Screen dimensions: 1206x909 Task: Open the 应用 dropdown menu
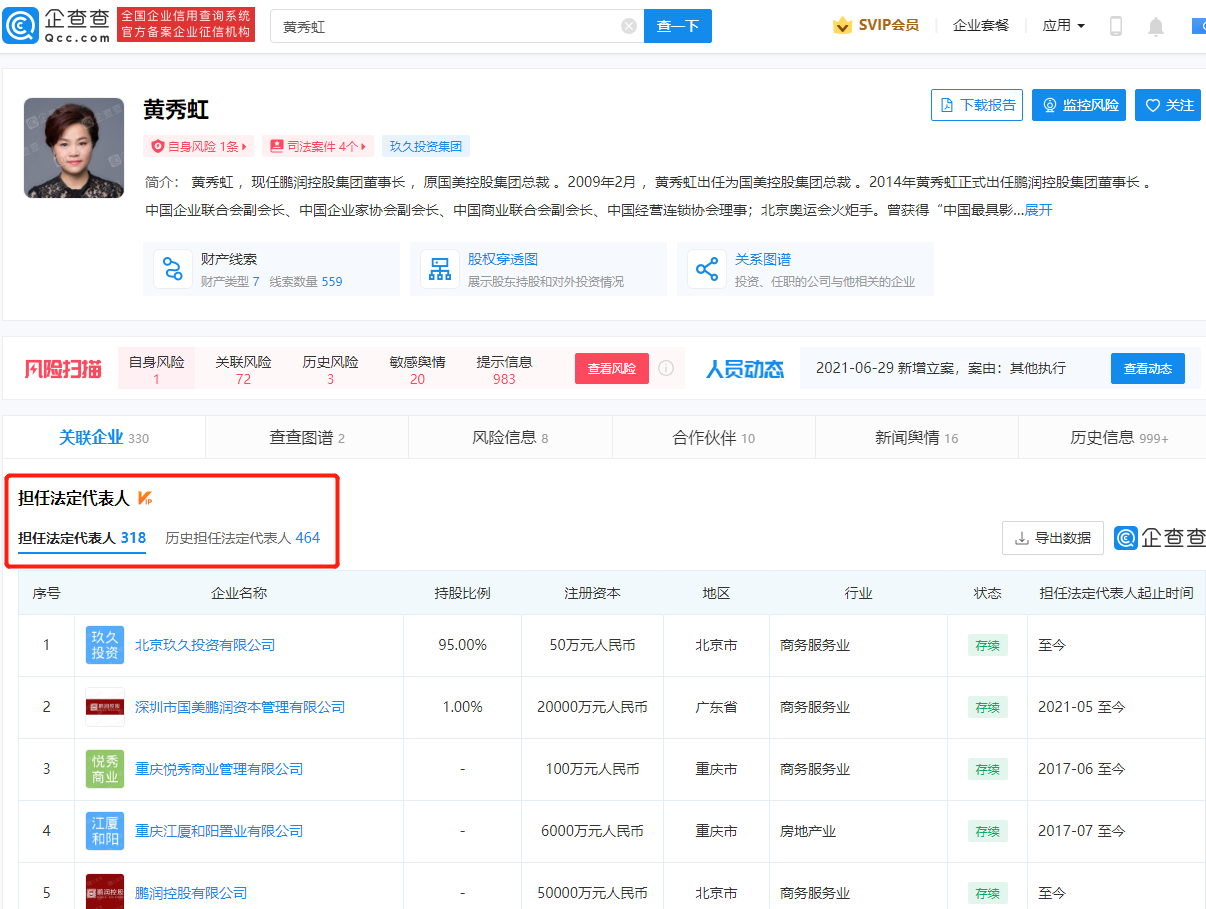click(1063, 26)
